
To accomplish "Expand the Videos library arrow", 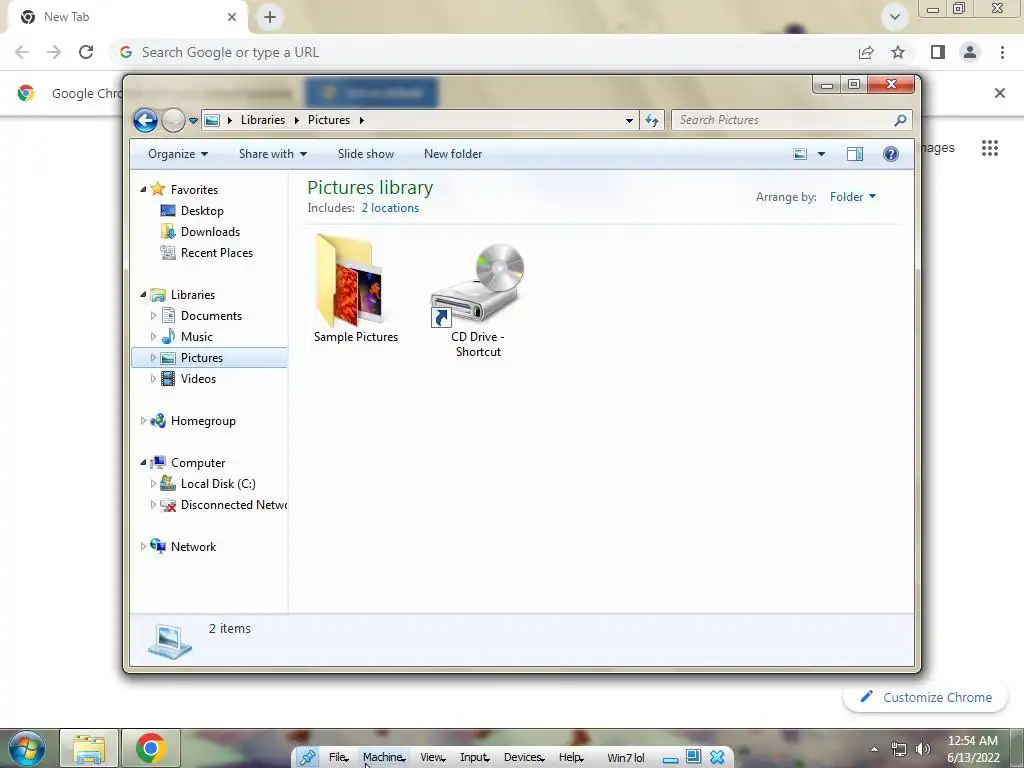I will point(153,379).
